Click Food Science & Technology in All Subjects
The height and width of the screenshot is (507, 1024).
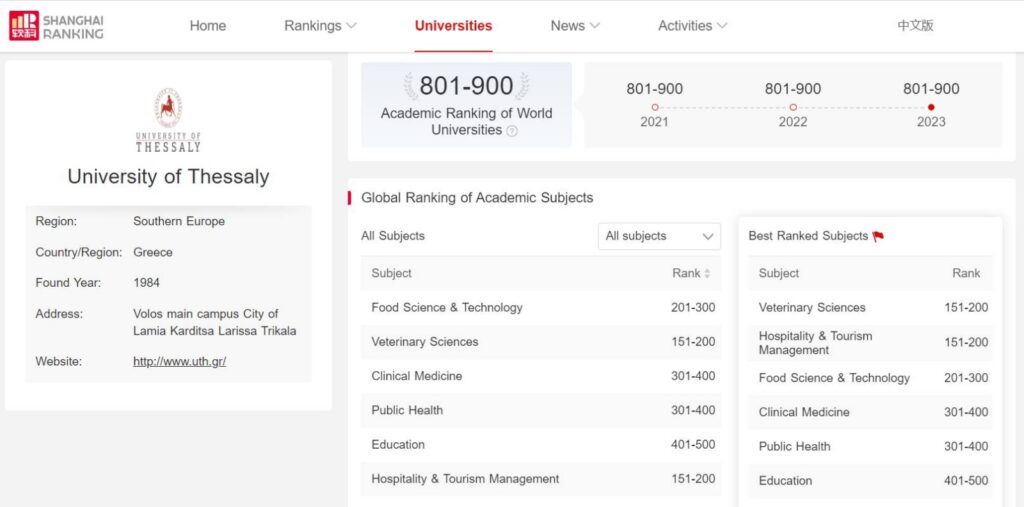tap(447, 308)
